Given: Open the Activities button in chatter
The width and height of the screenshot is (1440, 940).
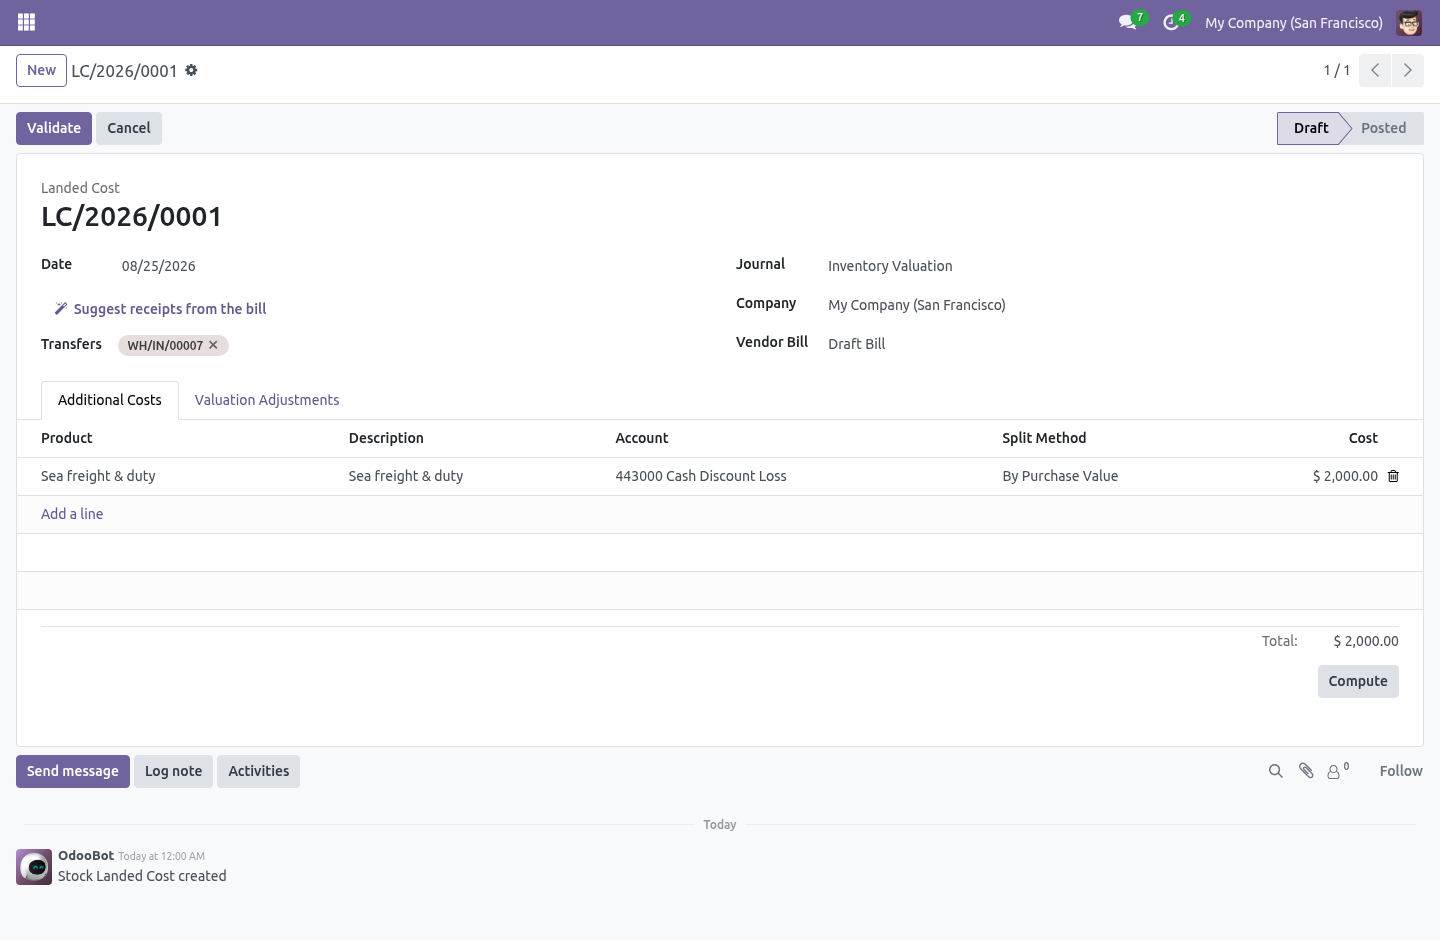Looking at the screenshot, I should click(x=258, y=771).
